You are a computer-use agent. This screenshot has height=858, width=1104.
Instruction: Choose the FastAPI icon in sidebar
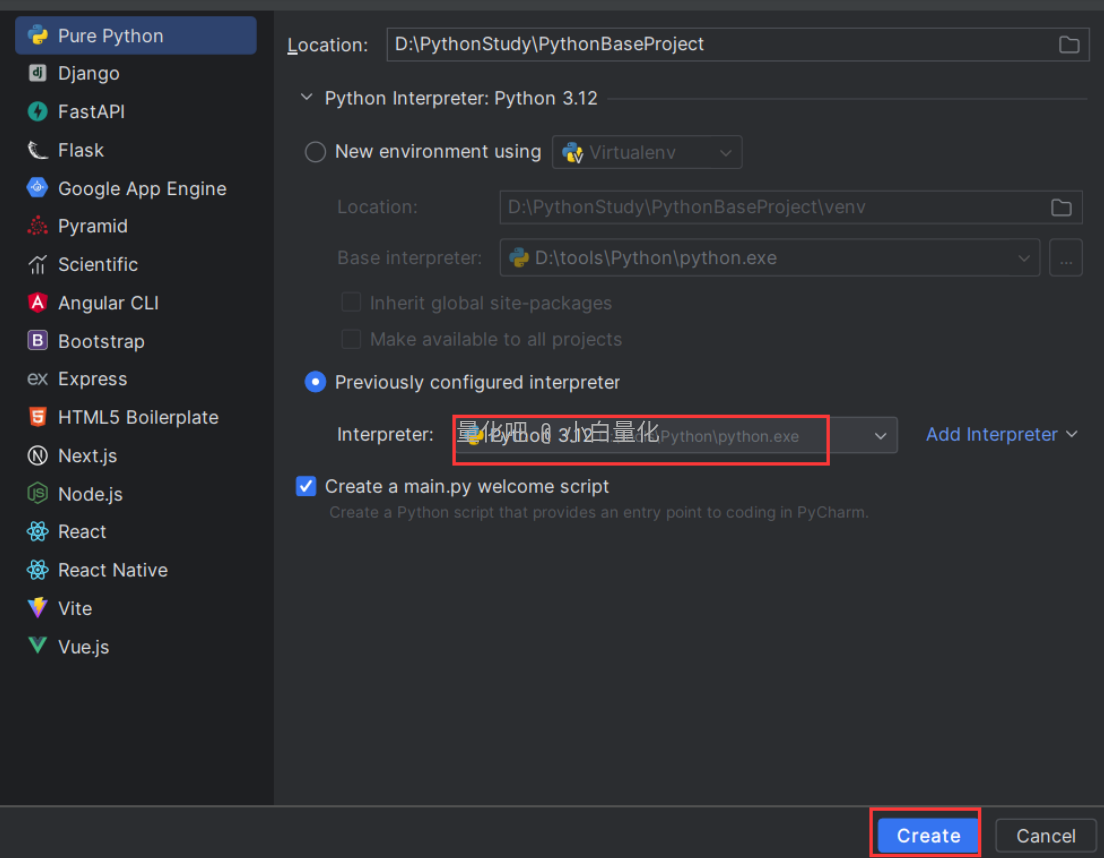click(38, 112)
